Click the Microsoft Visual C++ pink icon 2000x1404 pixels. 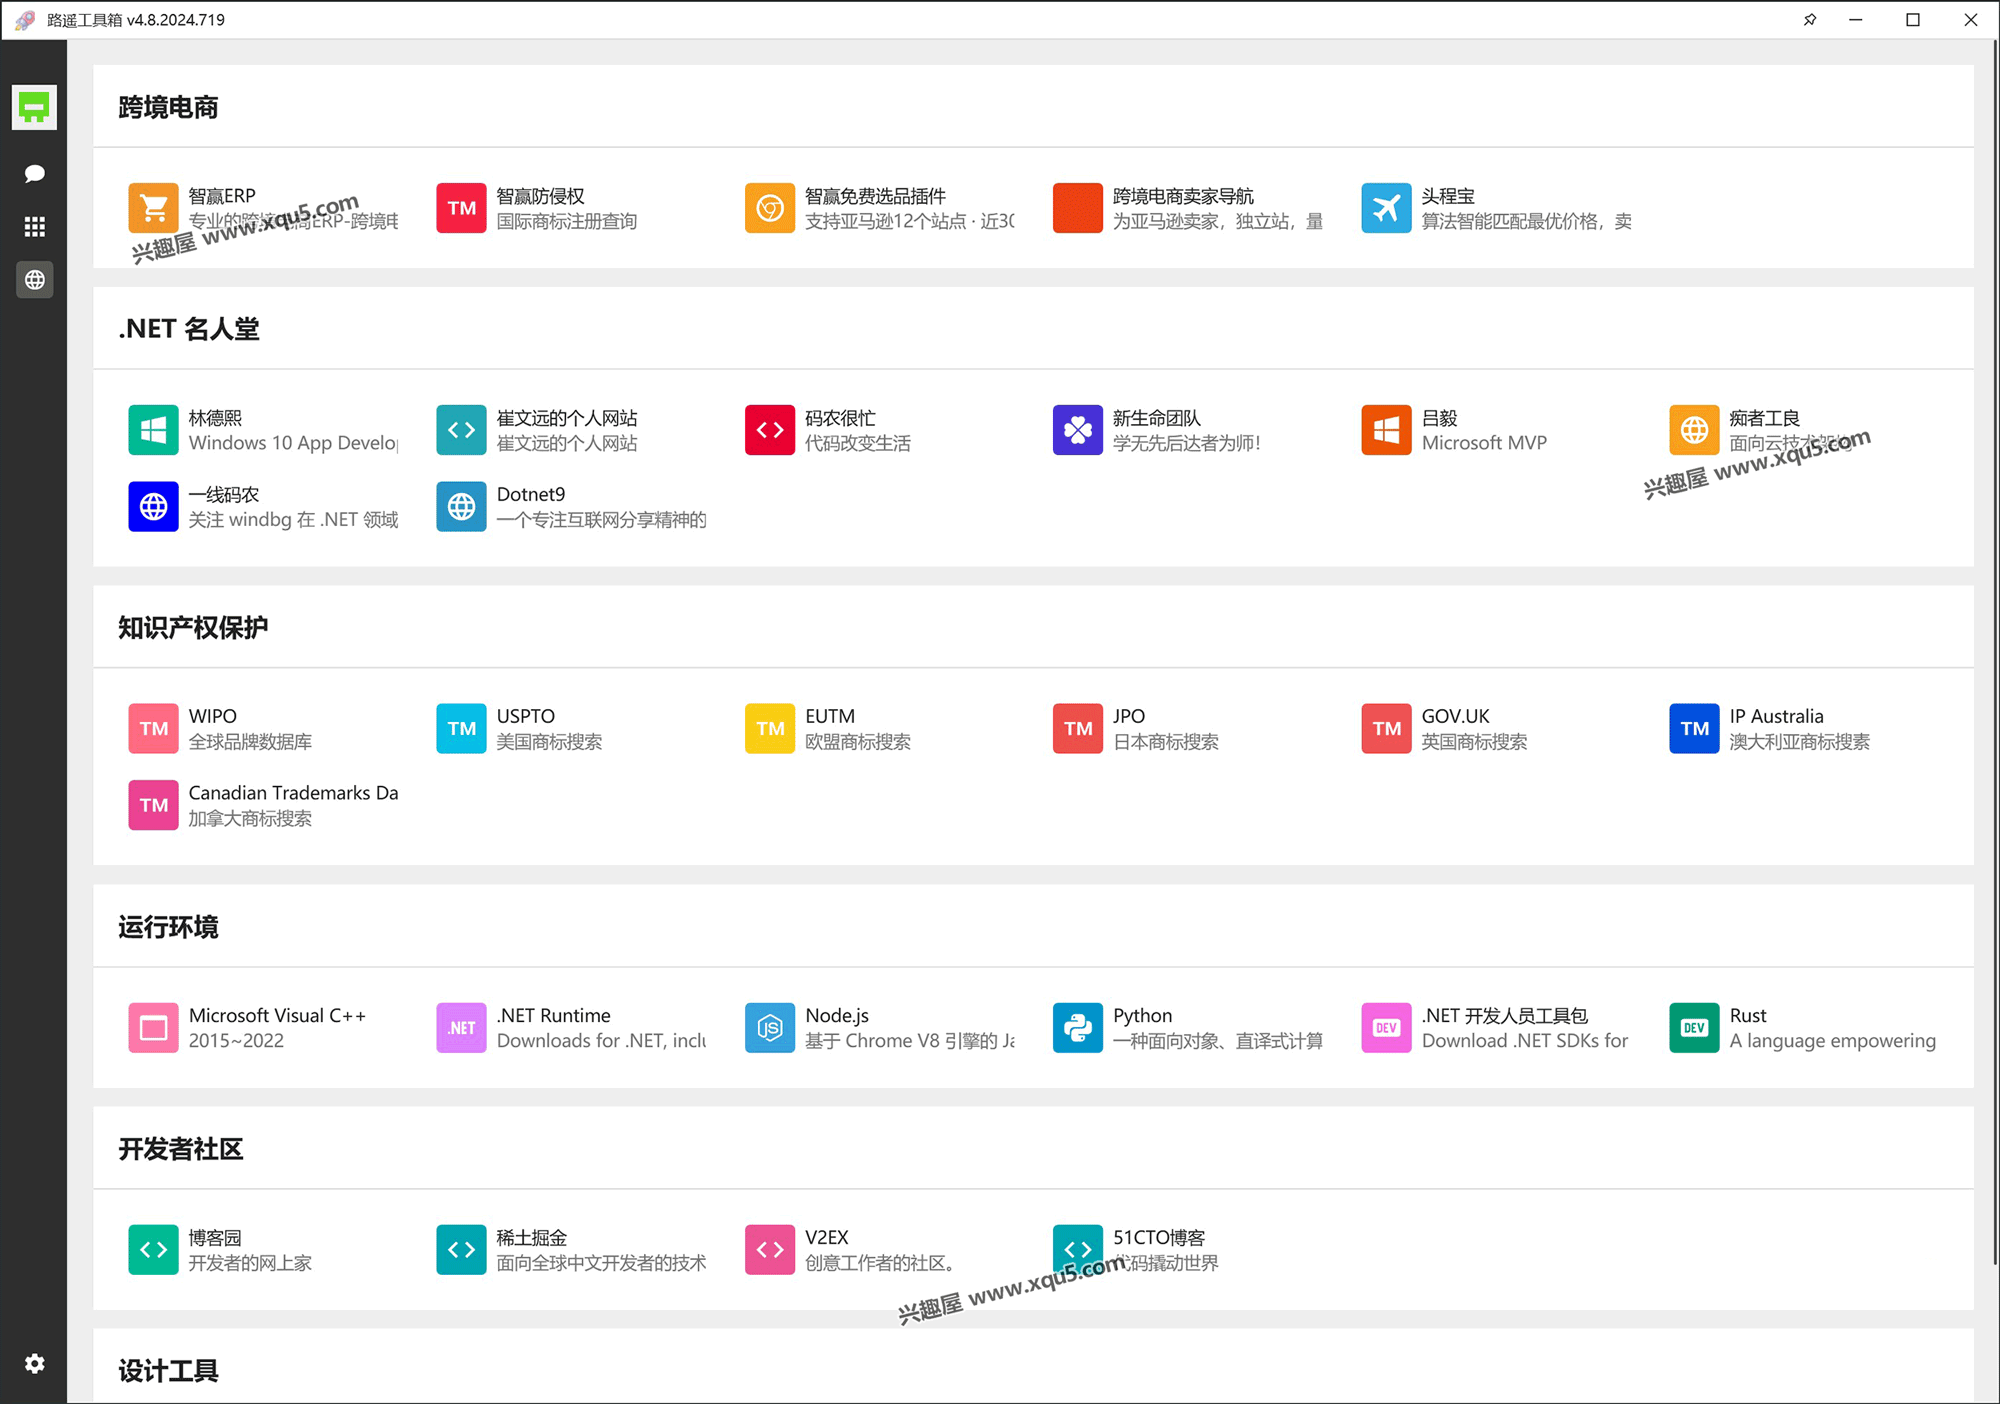point(153,1028)
